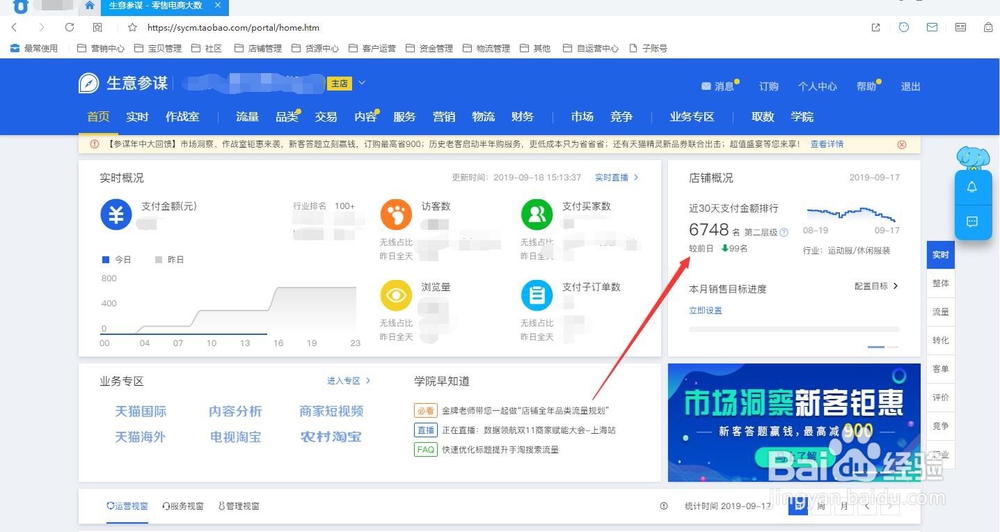Expand the 主店 shop switcher chevron

point(362,83)
